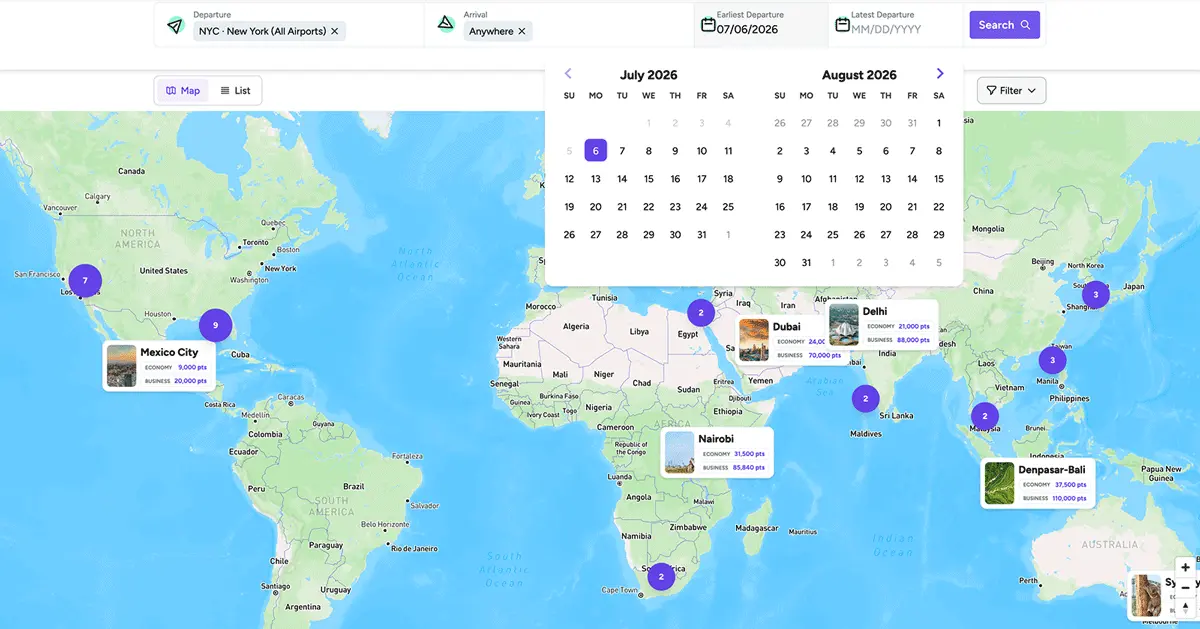The image size is (1200, 629).
Task: Pick July 15 in the calendar
Action: click(x=648, y=179)
